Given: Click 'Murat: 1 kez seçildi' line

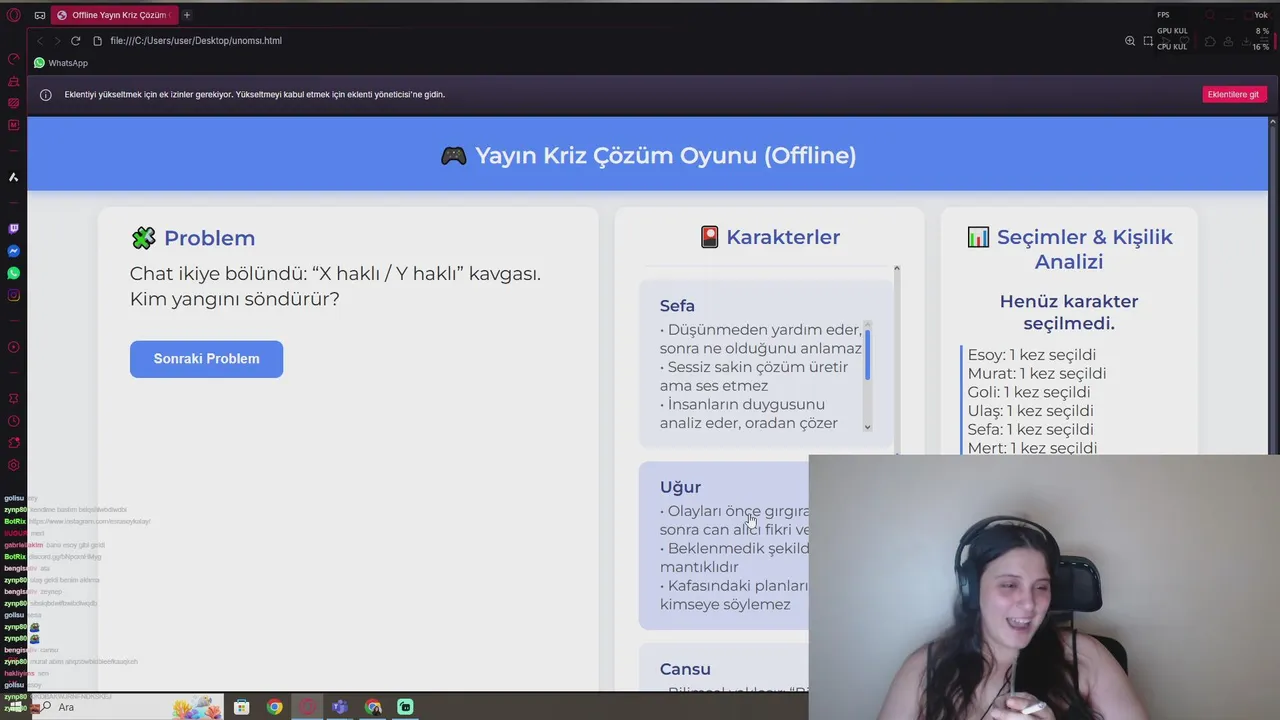Looking at the screenshot, I should 1037,373.
